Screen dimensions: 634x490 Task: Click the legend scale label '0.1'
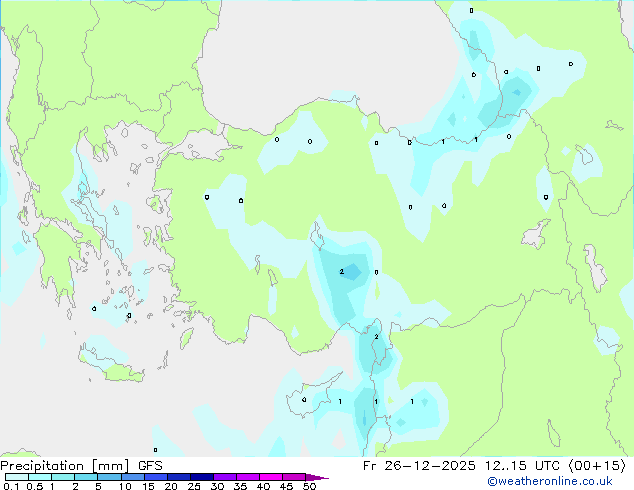[x=11, y=486]
